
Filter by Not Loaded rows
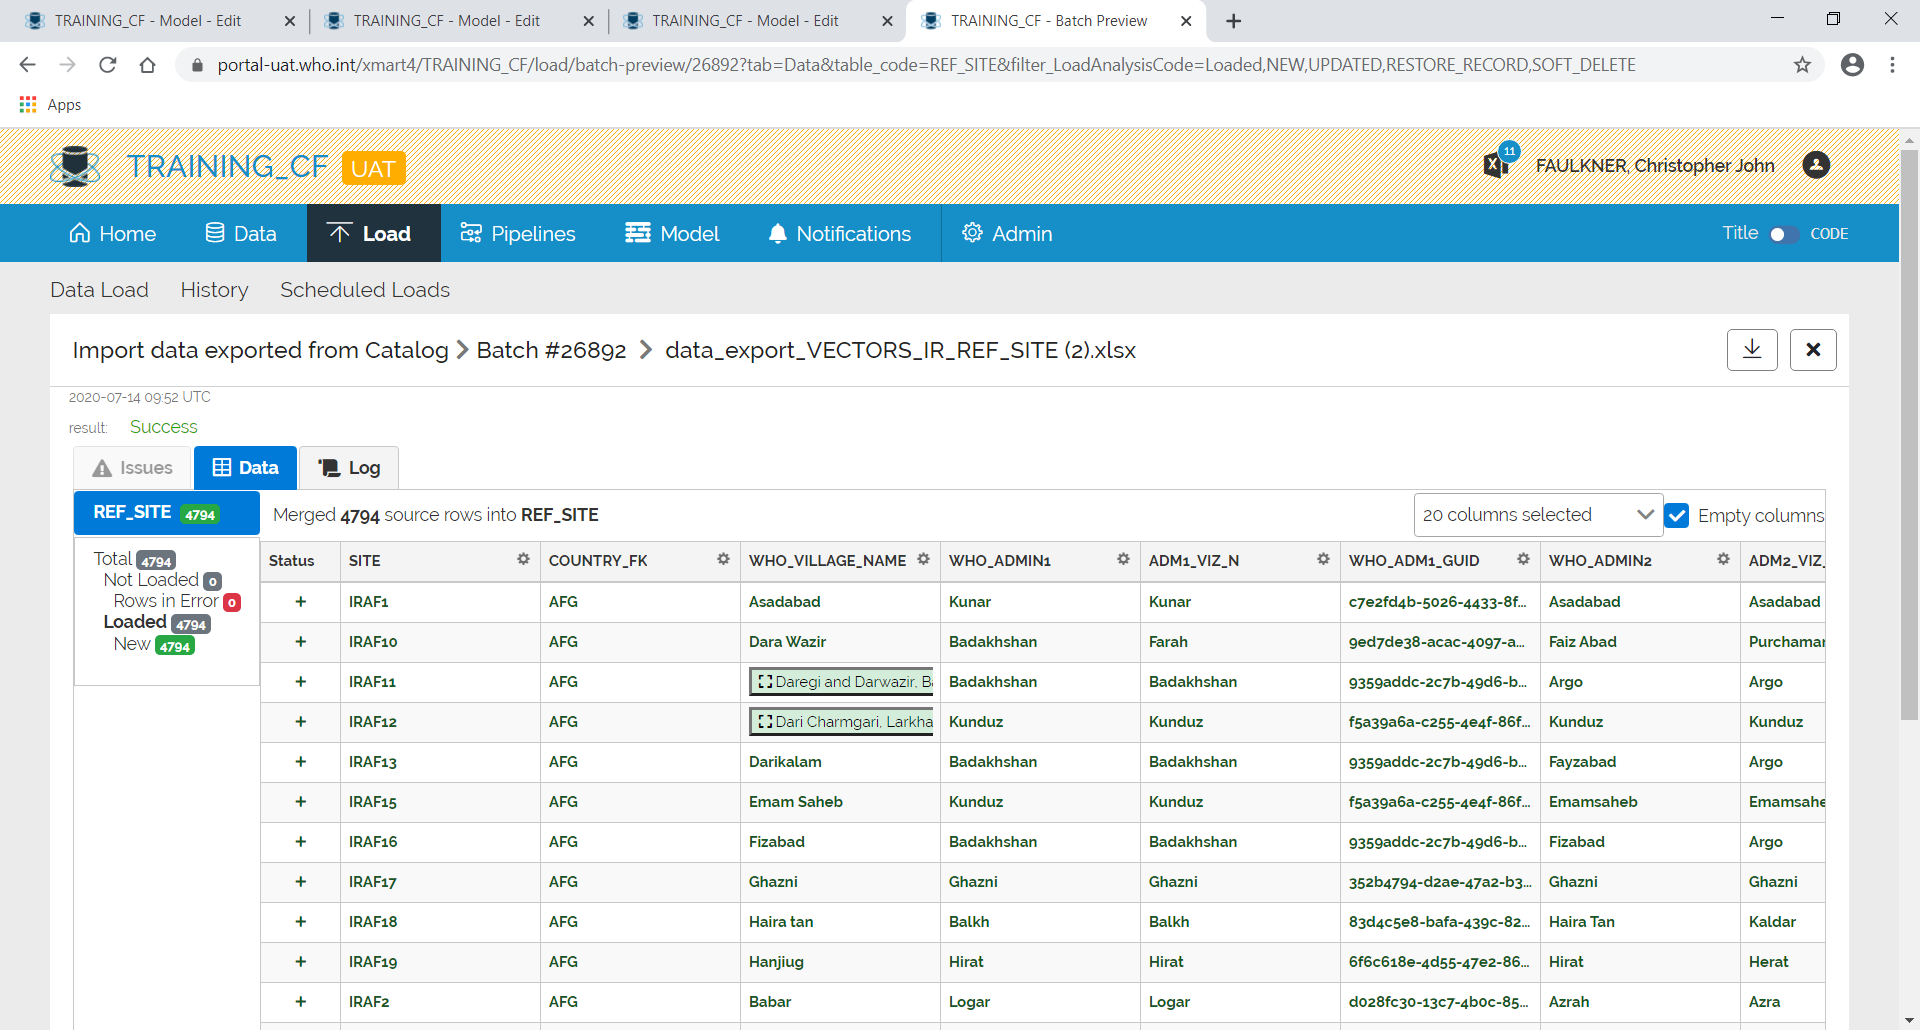pos(162,581)
